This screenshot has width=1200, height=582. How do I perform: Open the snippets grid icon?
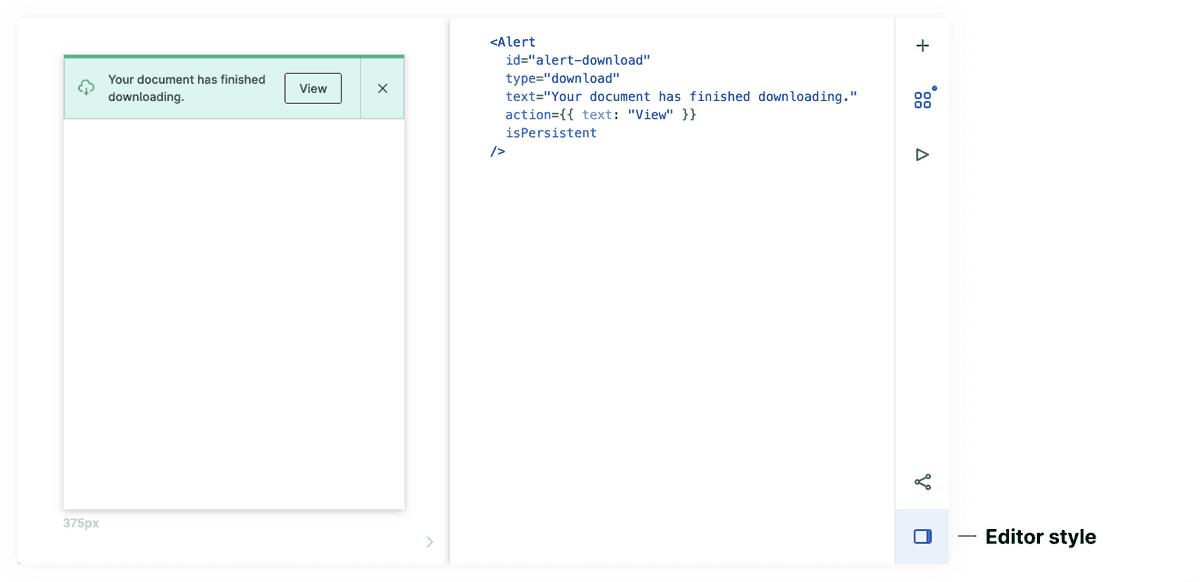tap(922, 100)
